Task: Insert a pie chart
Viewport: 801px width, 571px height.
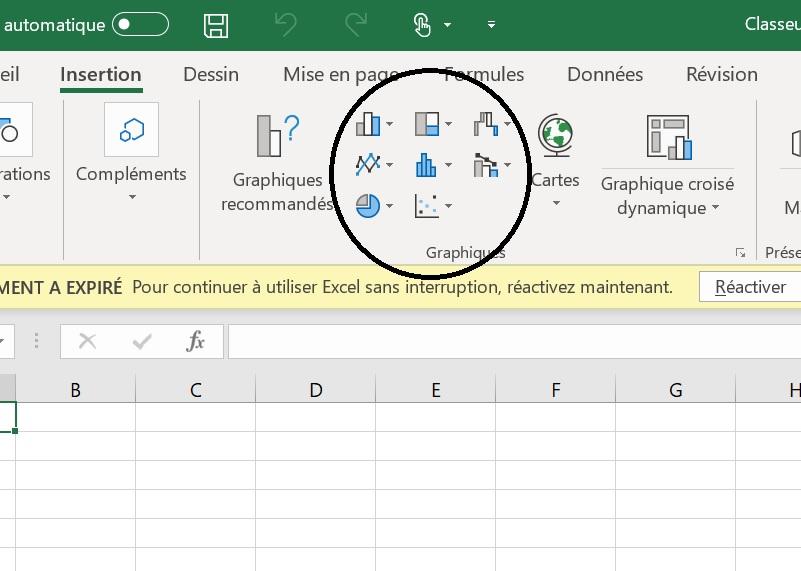Action: tap(368, 206)
